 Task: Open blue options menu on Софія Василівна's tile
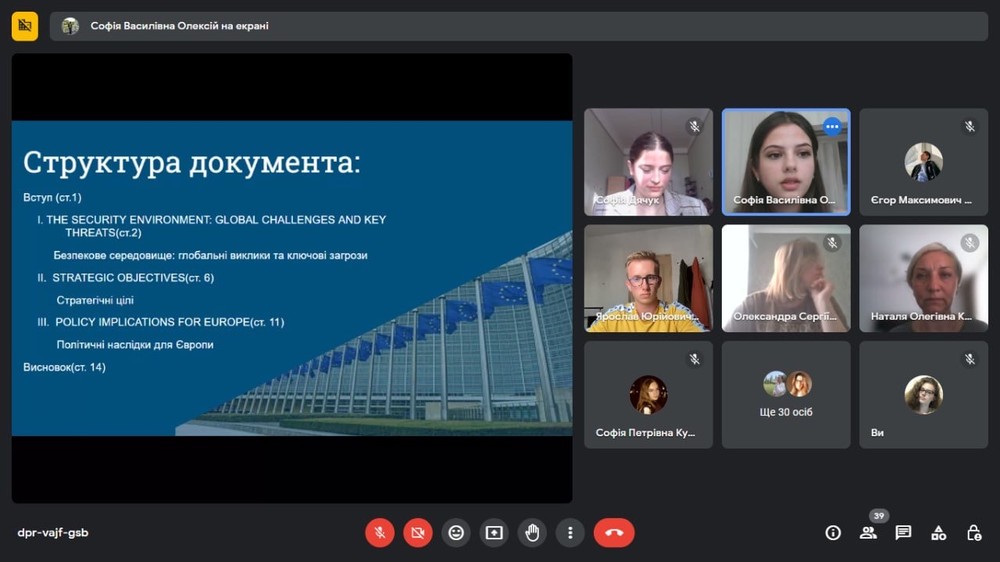pos(832,127)
